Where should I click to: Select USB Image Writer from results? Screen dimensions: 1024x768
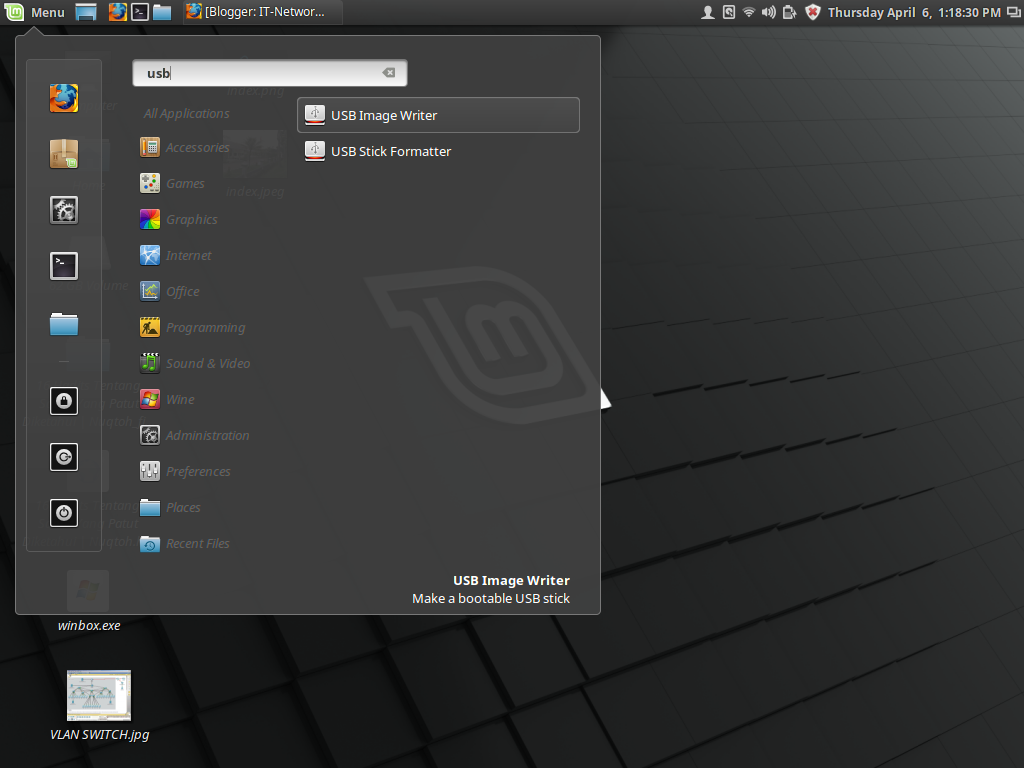(x=437, y=114)
